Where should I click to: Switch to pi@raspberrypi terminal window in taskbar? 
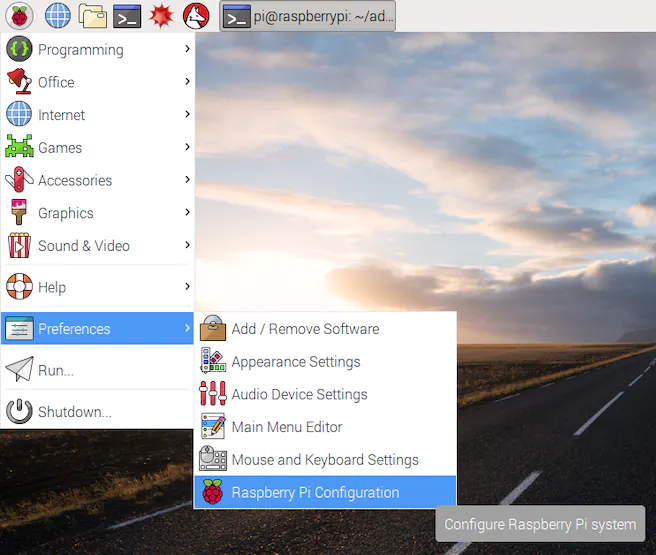308,17
